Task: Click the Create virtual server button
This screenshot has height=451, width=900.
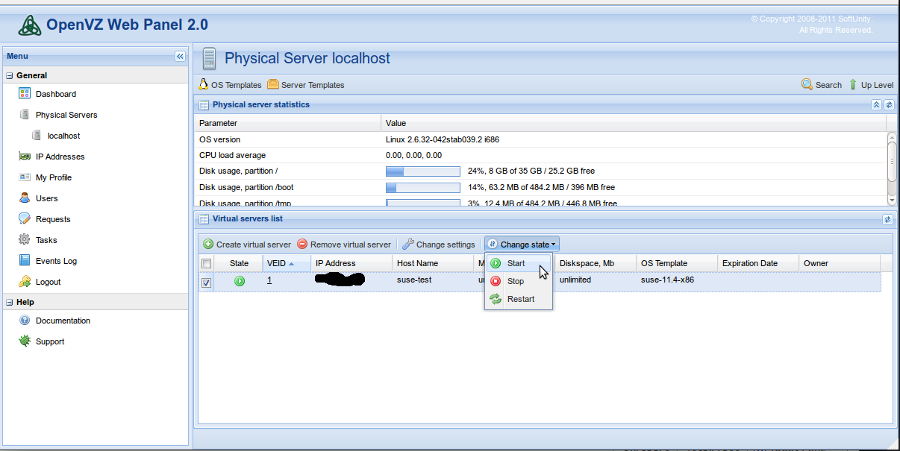Action: (247, 244)
